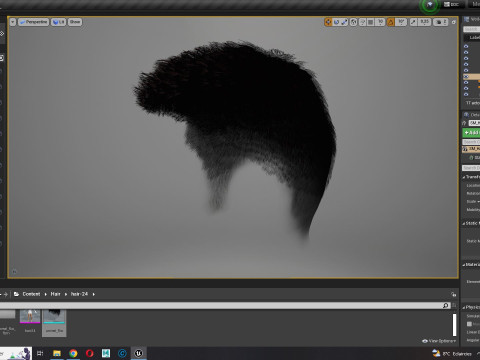Toggle the Content Browser lock icon
The width and height of the screenshot is (480, 360).
tap(453, 294)
